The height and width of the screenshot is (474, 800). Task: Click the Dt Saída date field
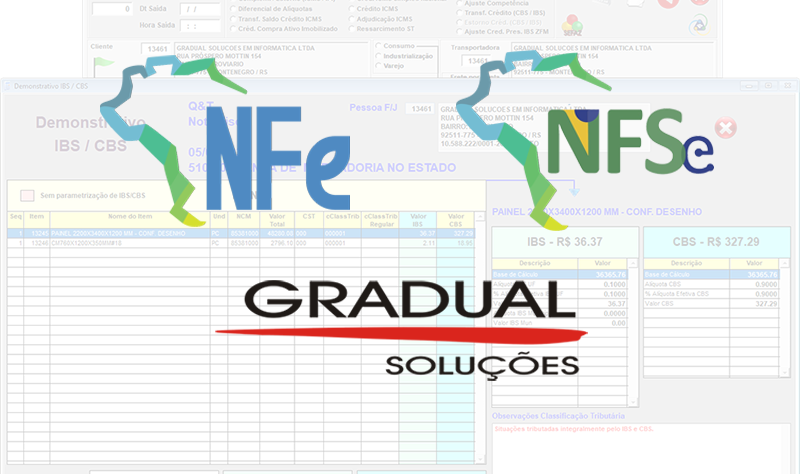click(200, 9)
